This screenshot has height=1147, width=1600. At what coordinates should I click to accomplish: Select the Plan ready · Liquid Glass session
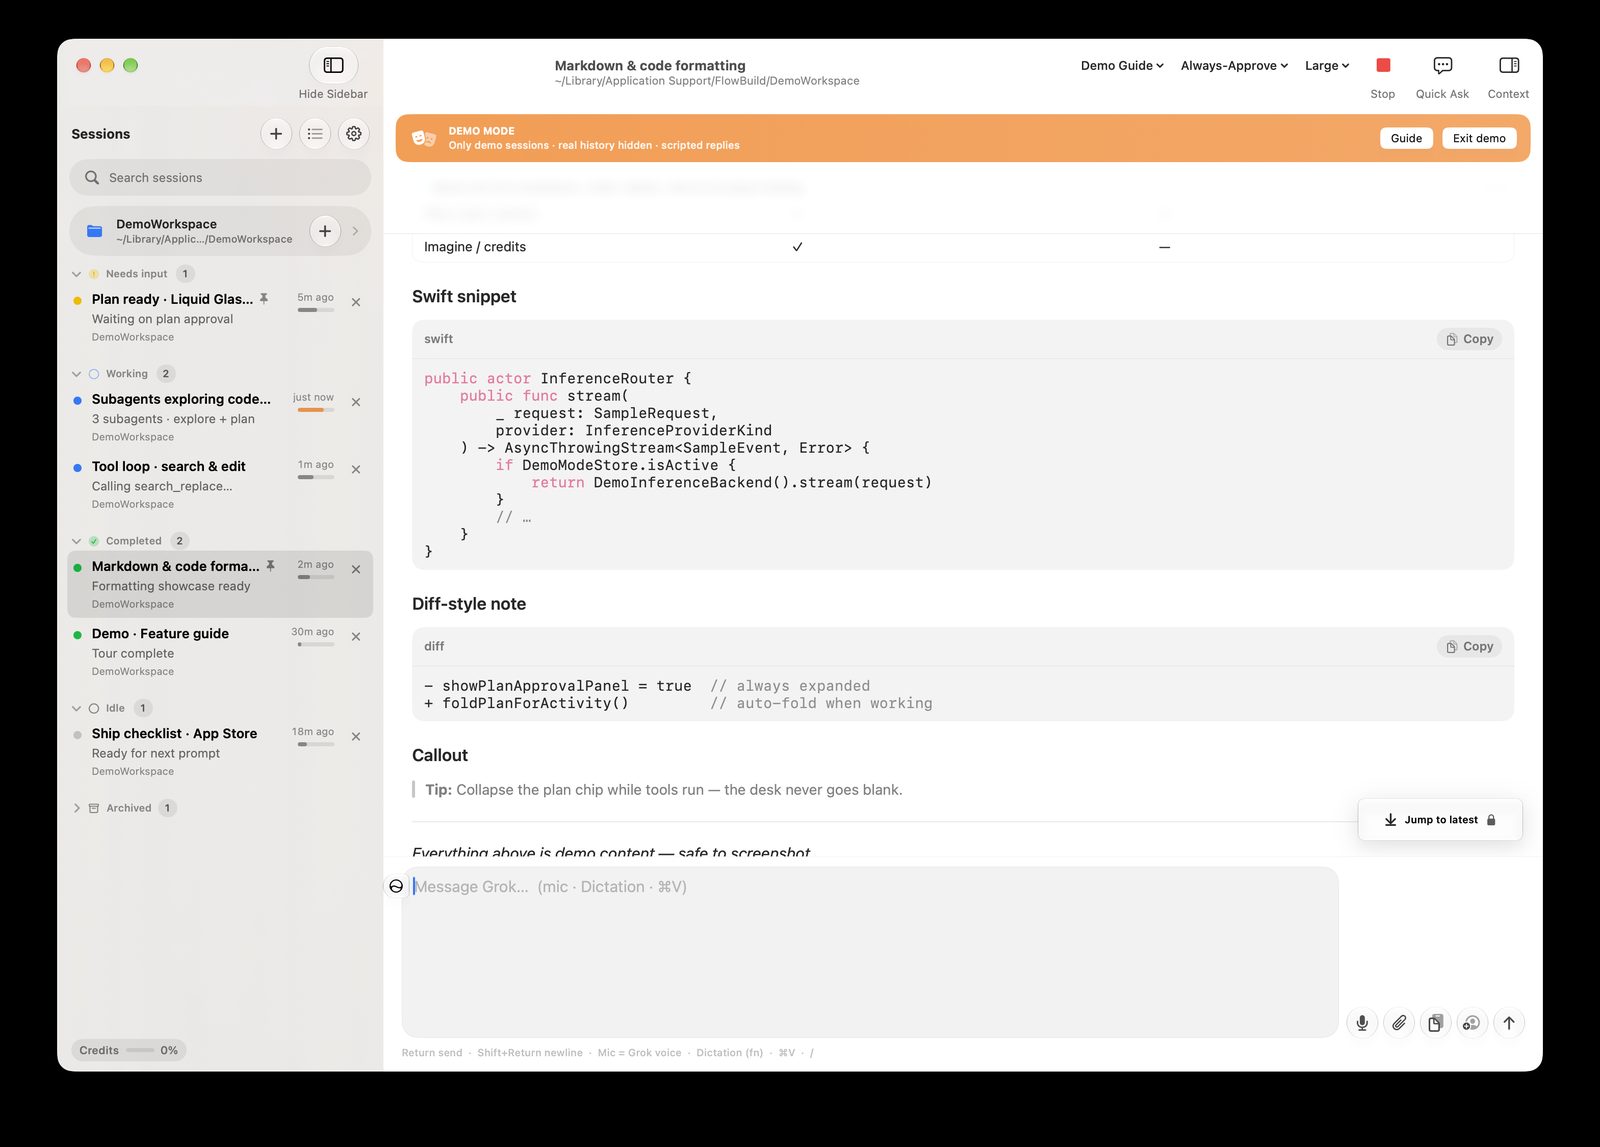(x=220, y=316)
